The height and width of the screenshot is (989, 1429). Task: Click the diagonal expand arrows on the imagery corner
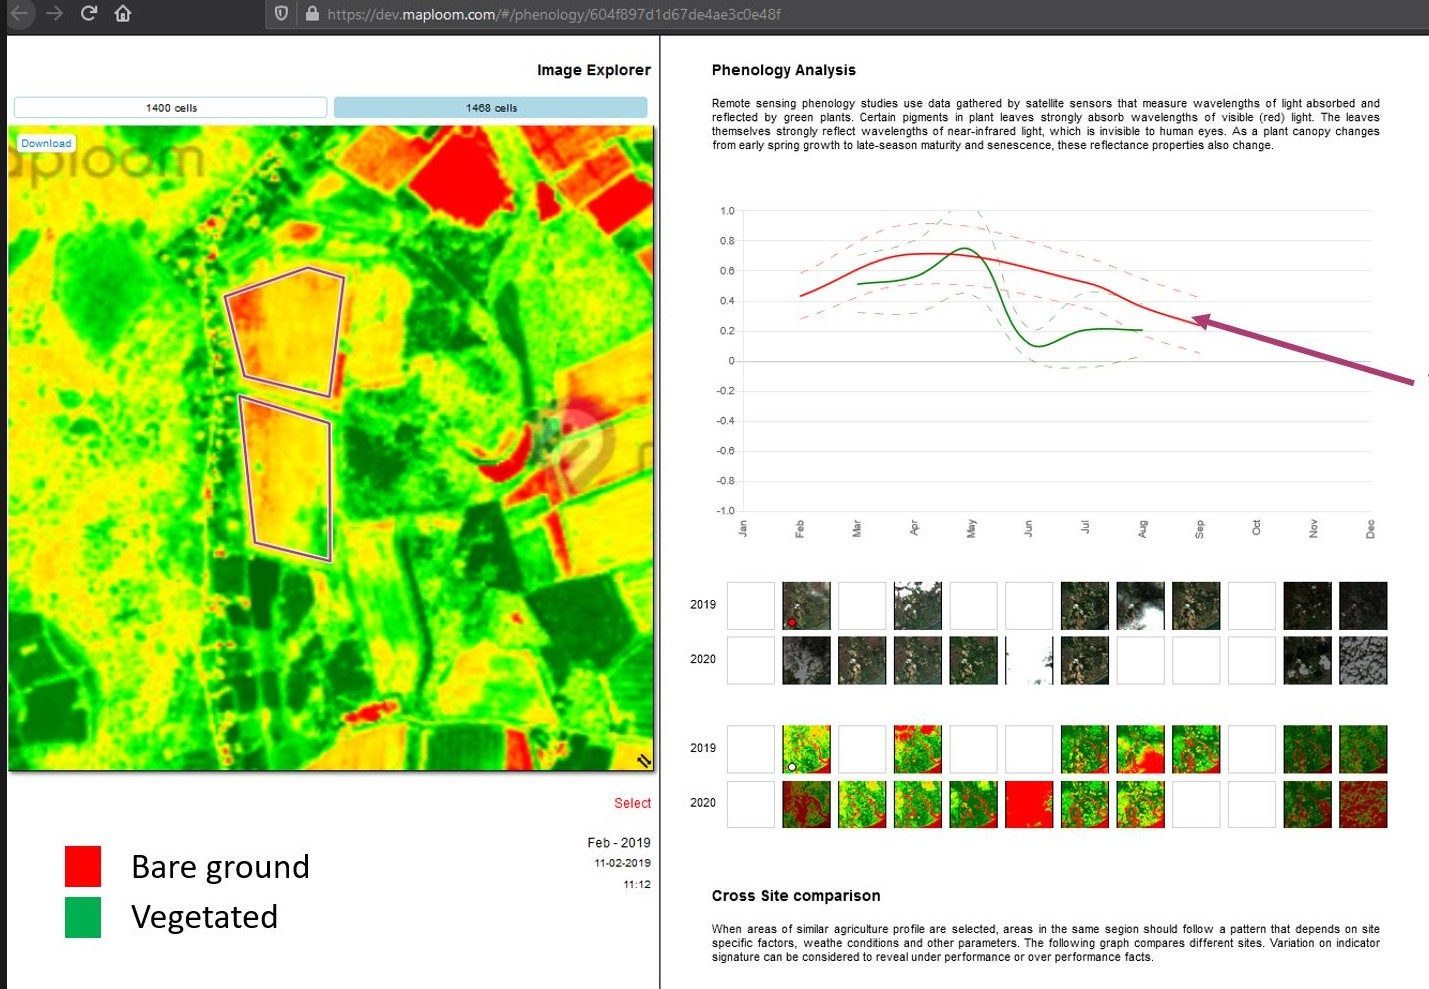(643, 761)
